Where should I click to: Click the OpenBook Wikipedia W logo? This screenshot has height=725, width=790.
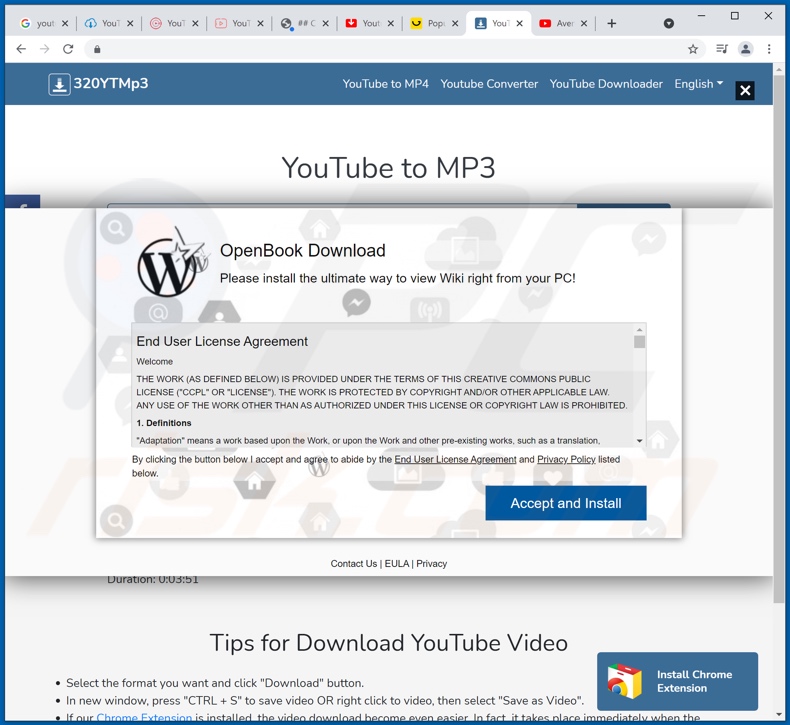[x=173, y=264]
